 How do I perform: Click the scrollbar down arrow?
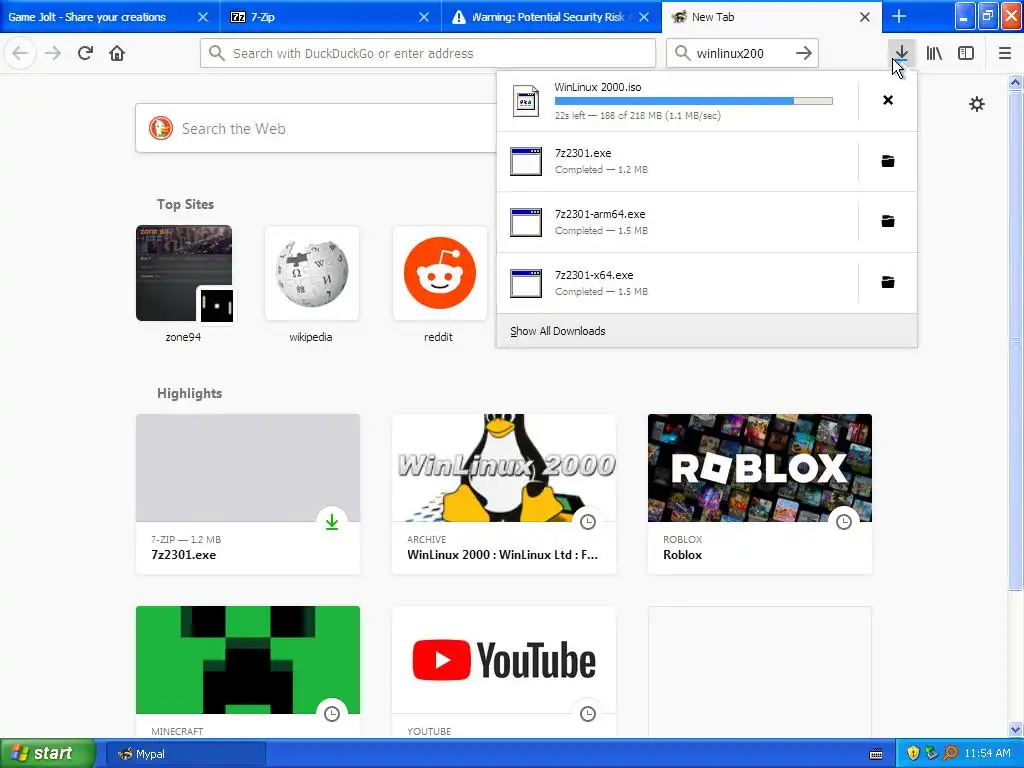click(x=1016, y=730)
